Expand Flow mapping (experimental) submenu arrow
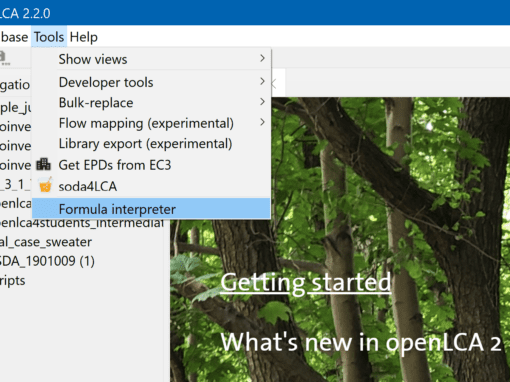The width and height of the screenshot is (510, 382). 262,123
